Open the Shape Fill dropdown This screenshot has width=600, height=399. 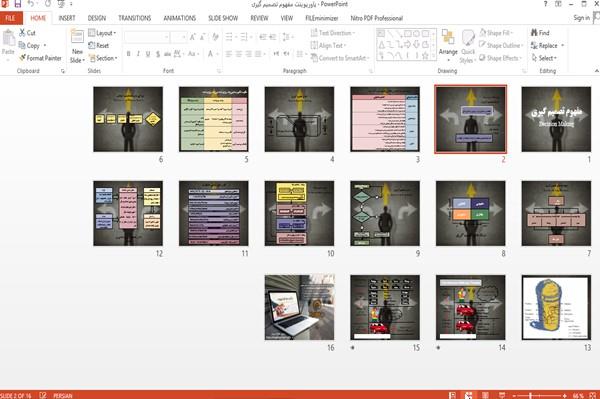point(496,33)
